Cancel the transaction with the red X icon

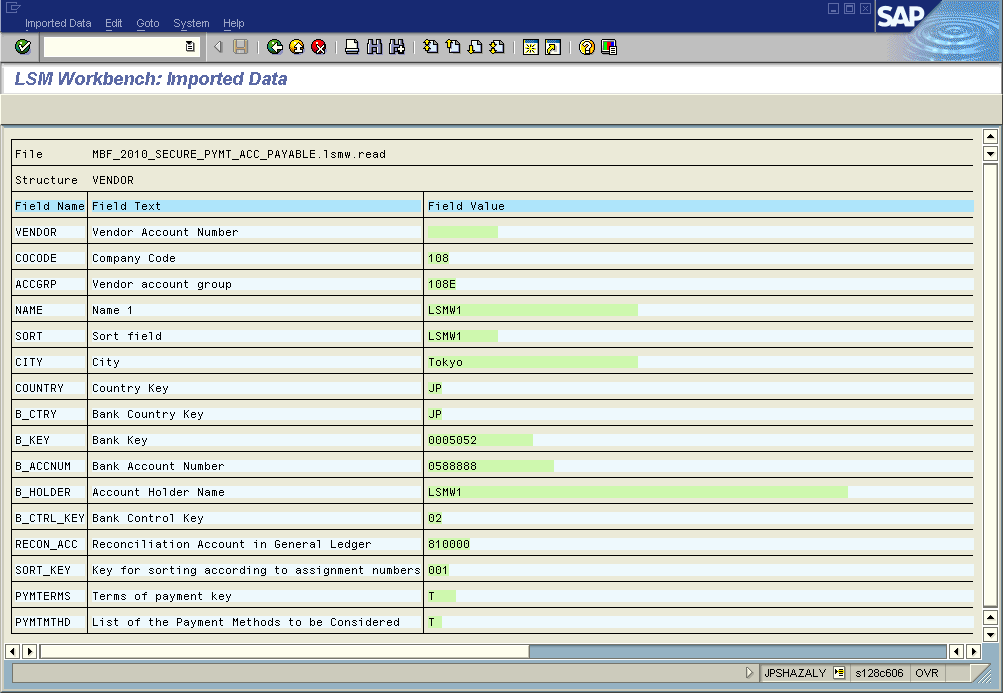[x=317, y=46]
